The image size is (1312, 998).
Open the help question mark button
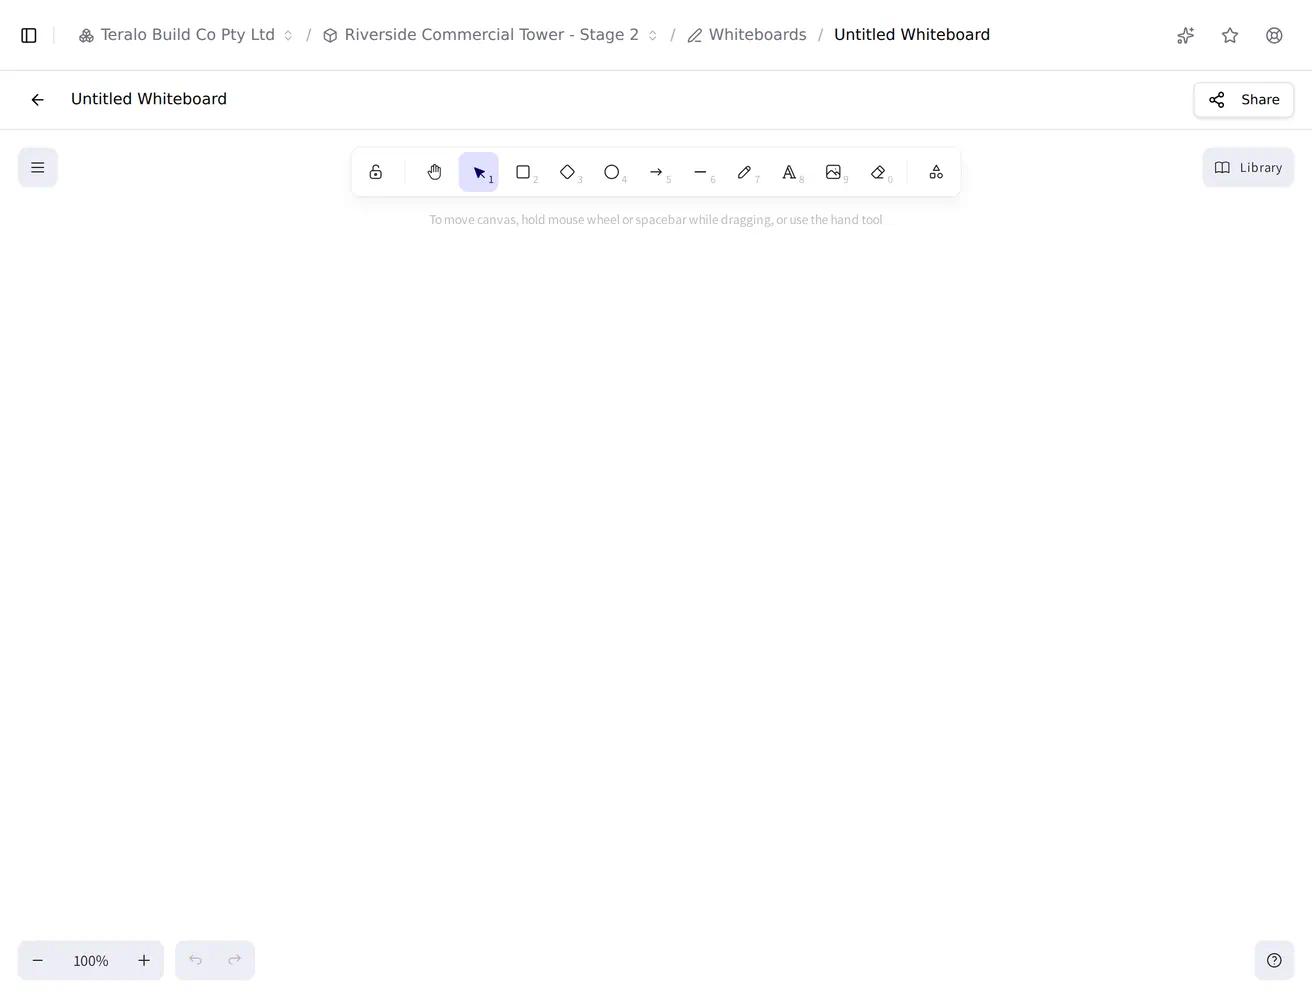coord(1274,960)
